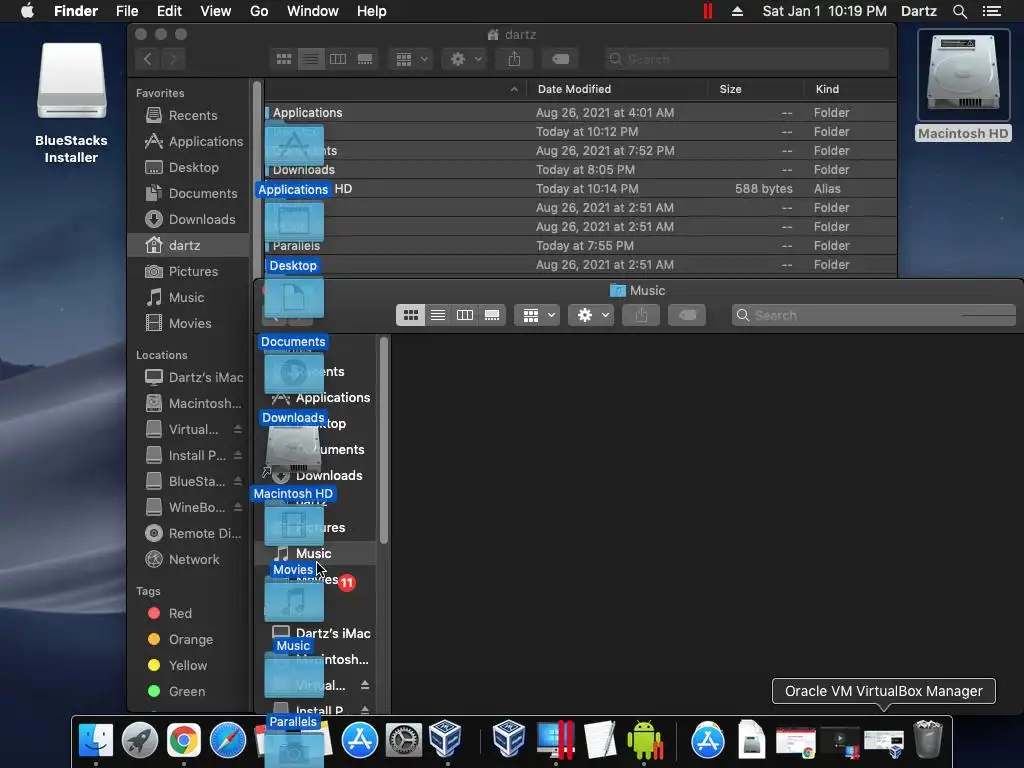Click Share icon in Music window toolbar

click(x=641, y=315)
